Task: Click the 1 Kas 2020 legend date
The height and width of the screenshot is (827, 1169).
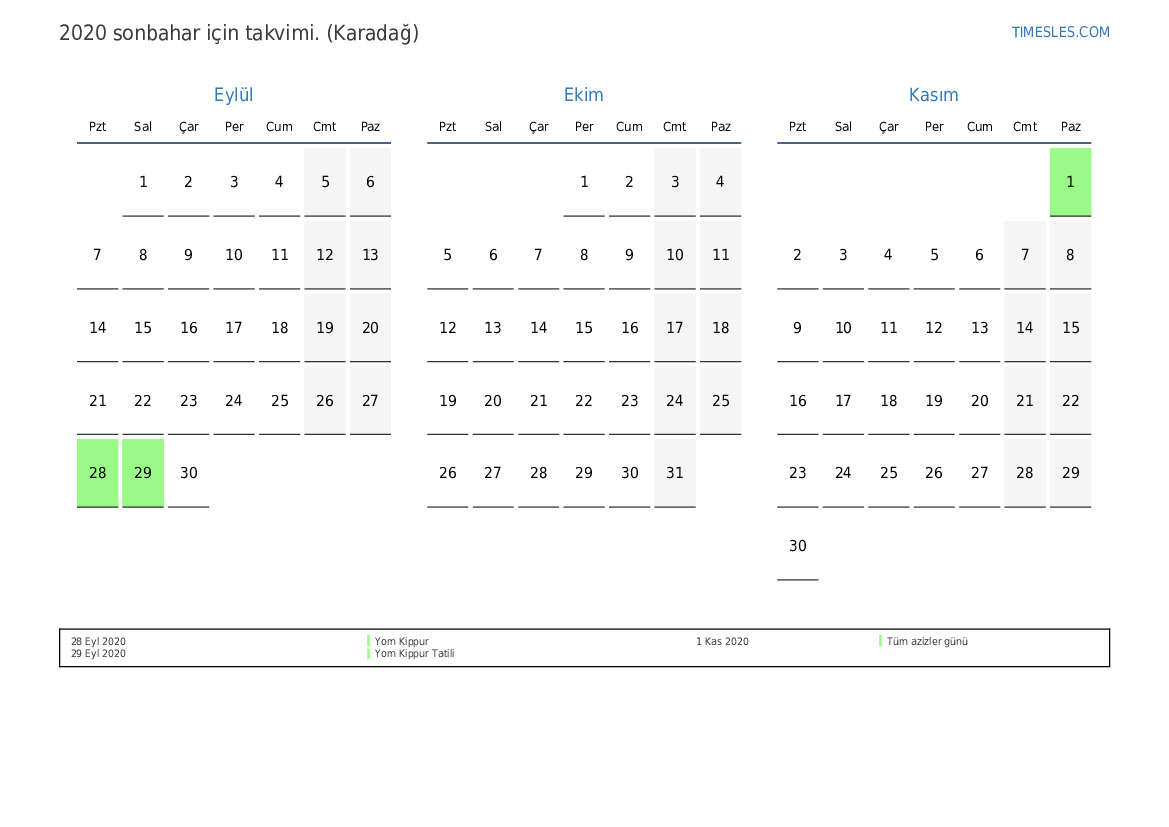Action: click(x=722, y=642)
